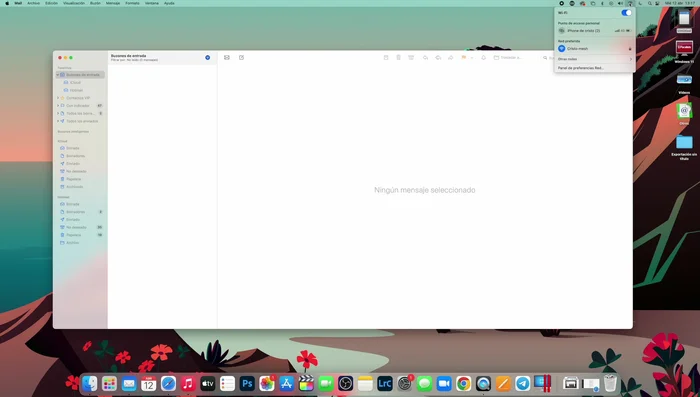The height and width of the screenshot is (397, 700).
Task: Click the search field in the Mail toolbar
Action: point(548,58)
